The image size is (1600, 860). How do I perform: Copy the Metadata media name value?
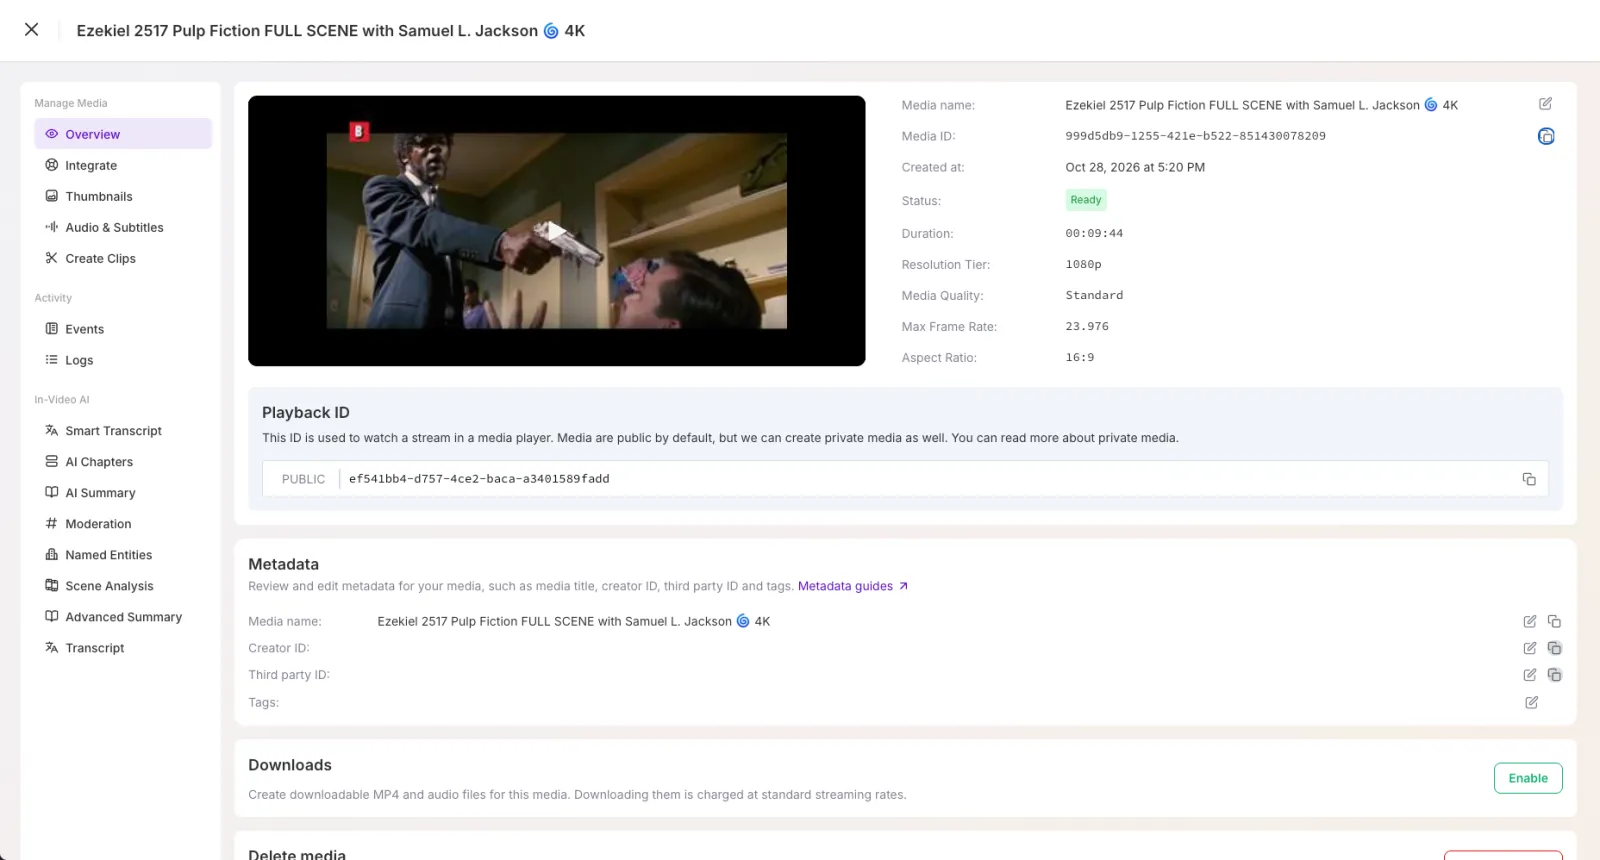[x=1554, y=622]
